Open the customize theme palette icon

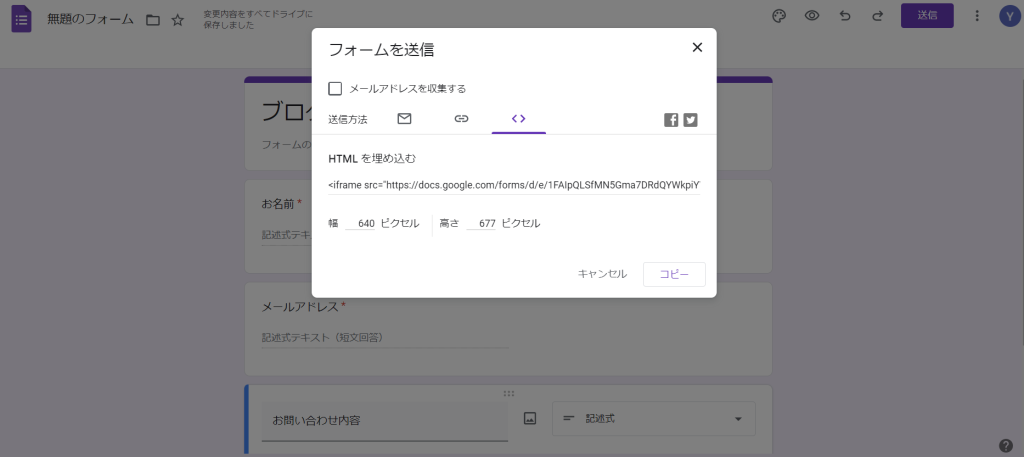[x=779, y=16]
